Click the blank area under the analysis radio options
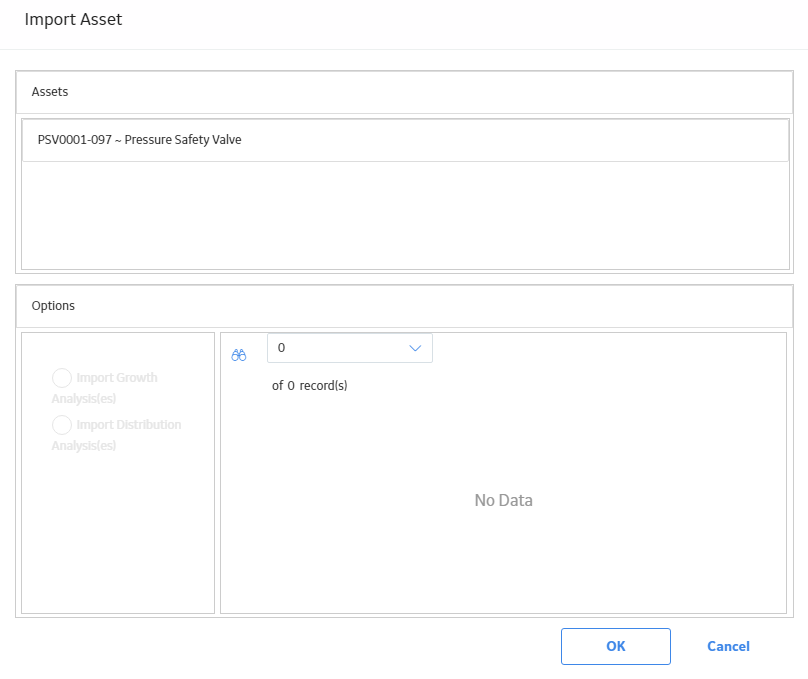 click(x=118, y=531)
